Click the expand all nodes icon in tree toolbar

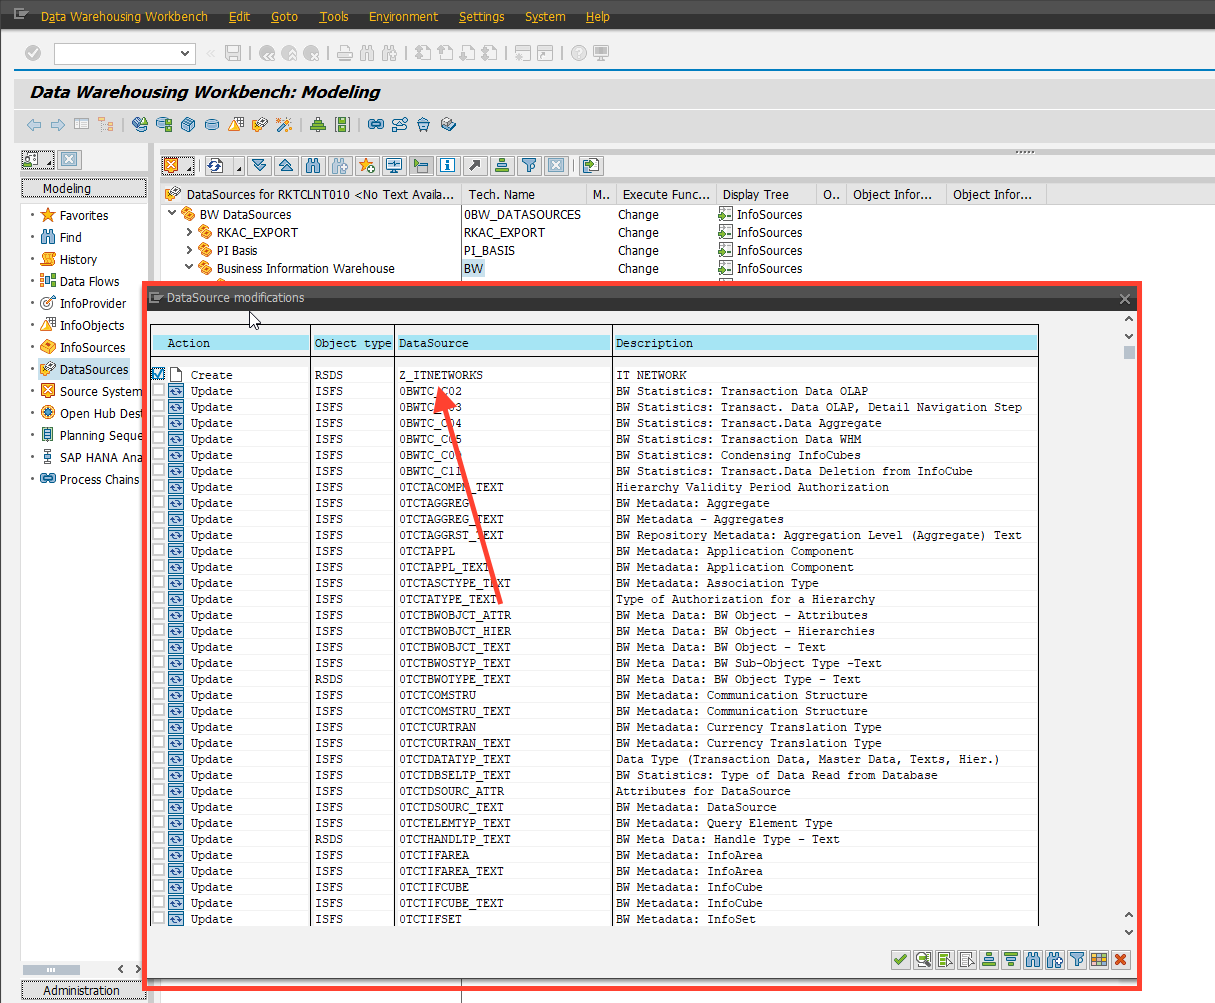[x=260, y=166]
